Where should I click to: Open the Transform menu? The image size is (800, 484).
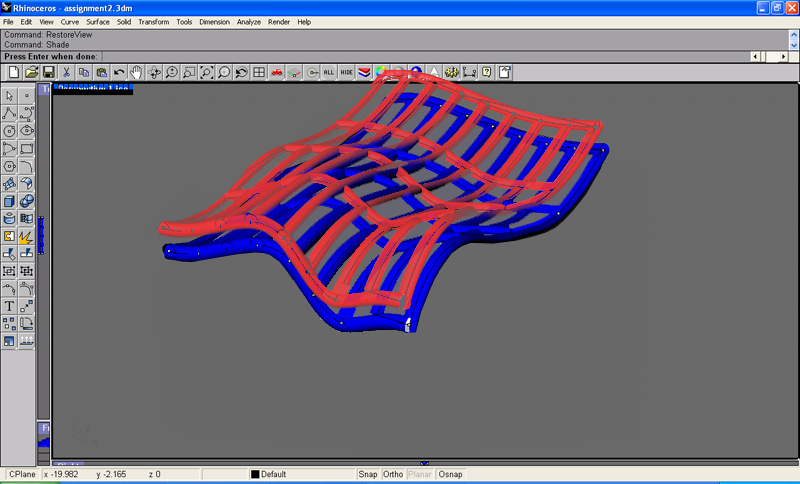tap(154, 22)
